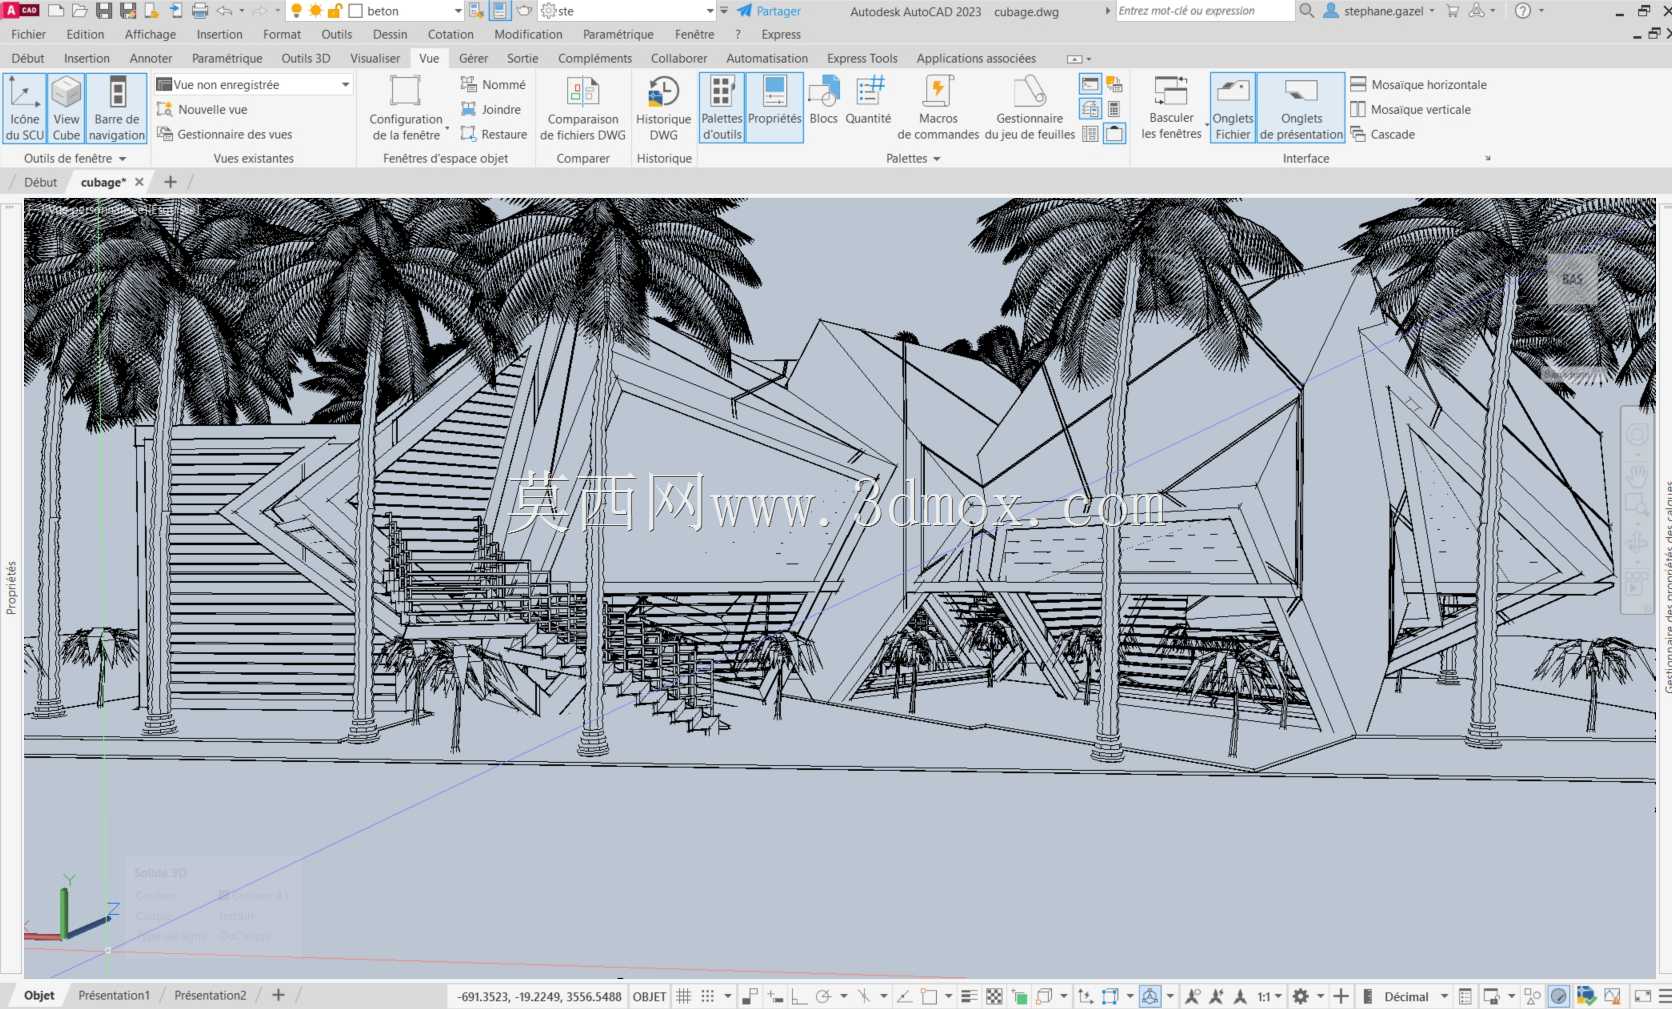The image size is (1672, 1009).
Task: Click the Nouvelle vue icon
Action: [165, 109]
